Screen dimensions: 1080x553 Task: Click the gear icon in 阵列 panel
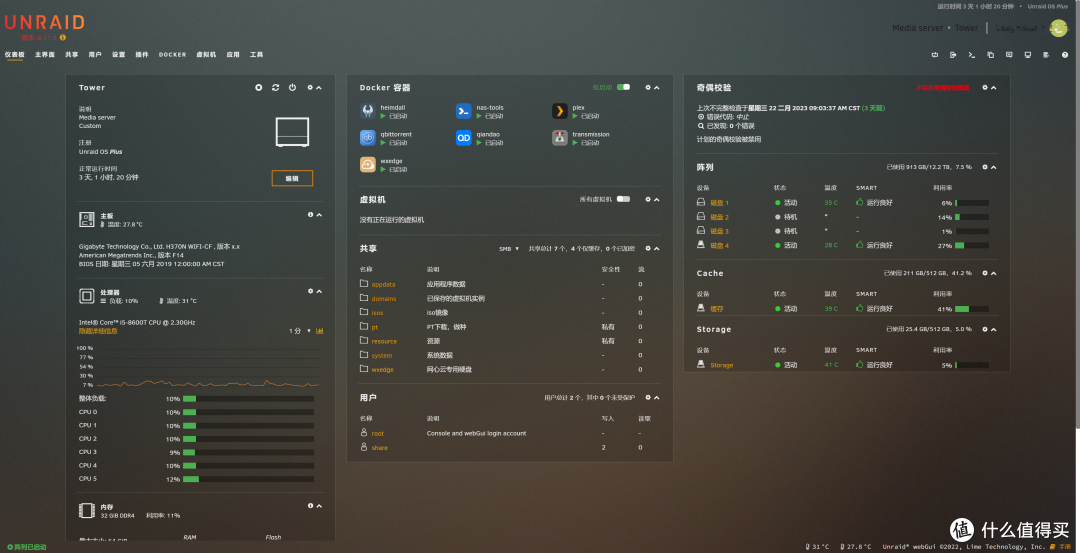[x=985, y=167]
